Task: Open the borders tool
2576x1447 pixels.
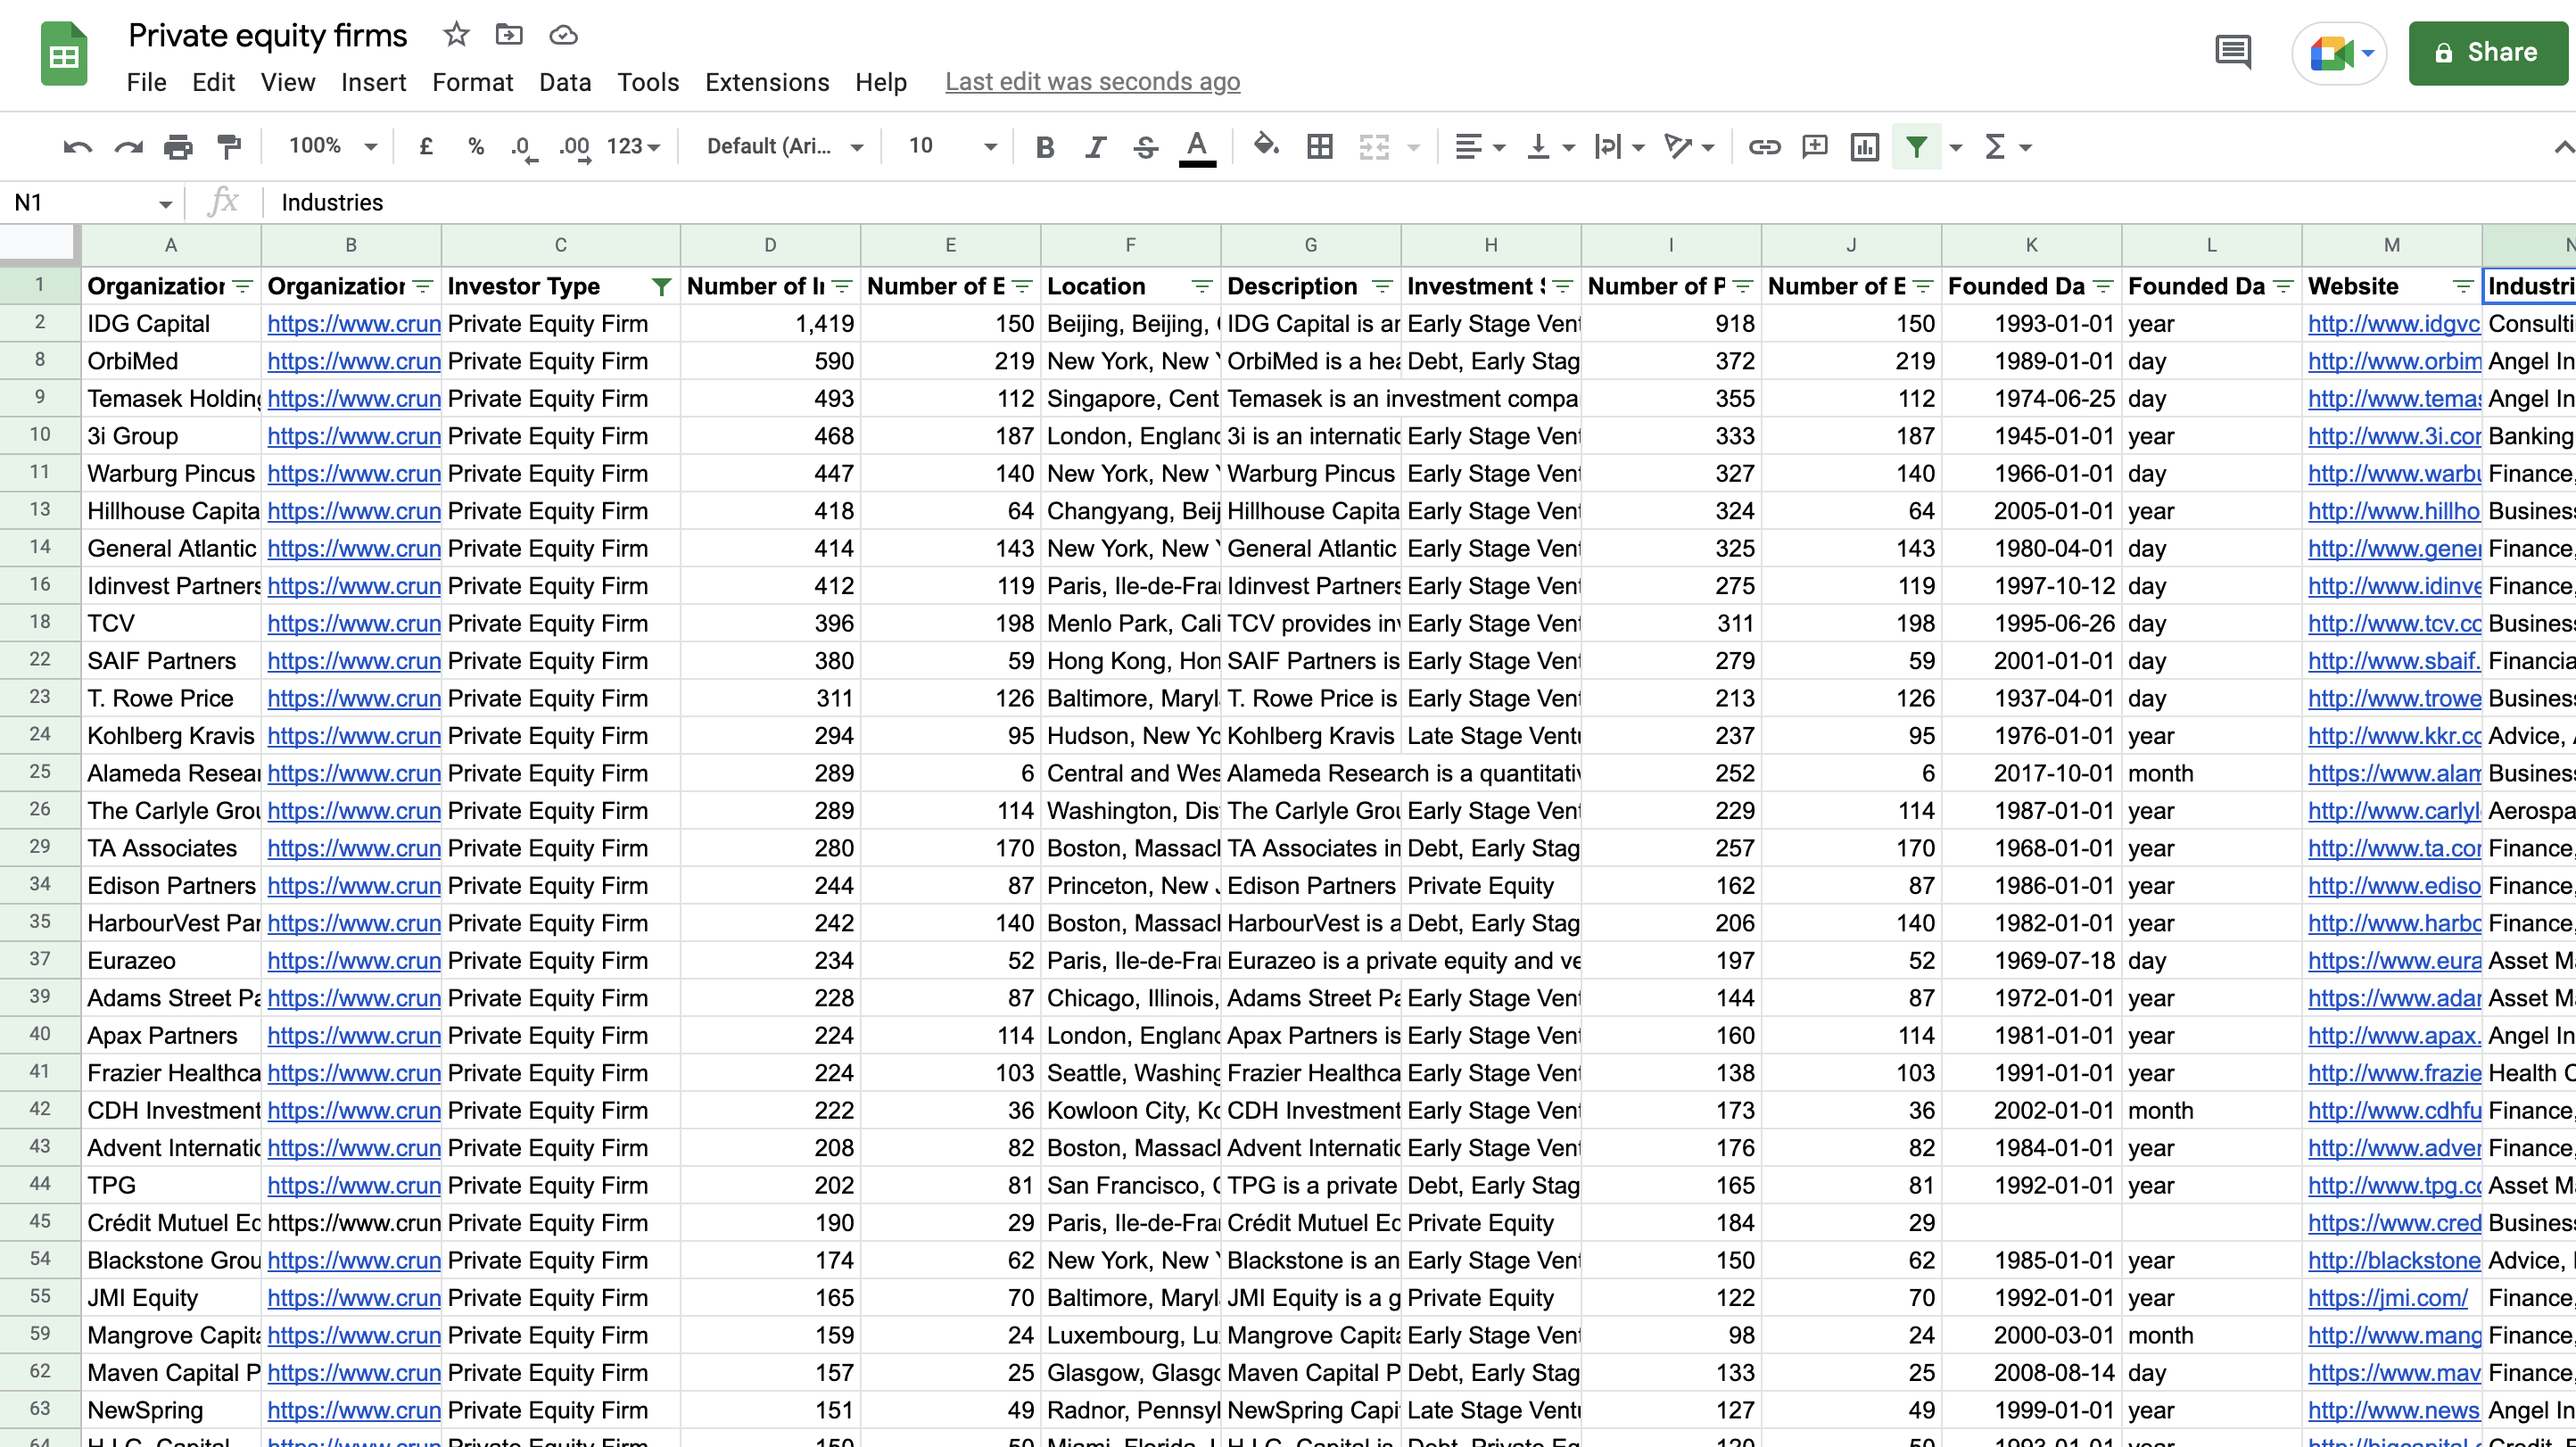Action: 1319,147
